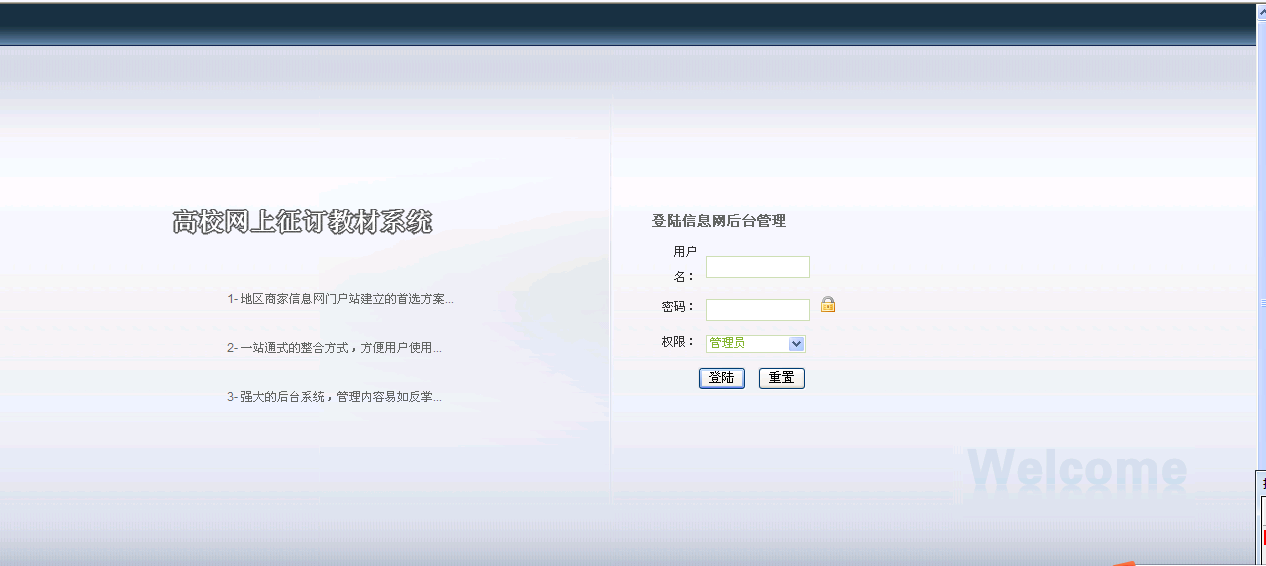Click the 用户名 username input field

click(758, 267)
